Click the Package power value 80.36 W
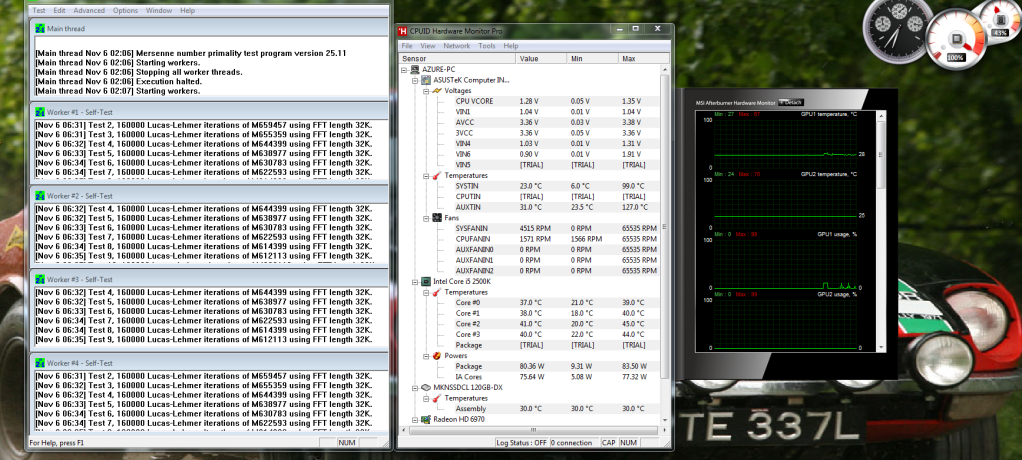The width and height of the screenshot is (1022, 460). [x=531, y=366]
